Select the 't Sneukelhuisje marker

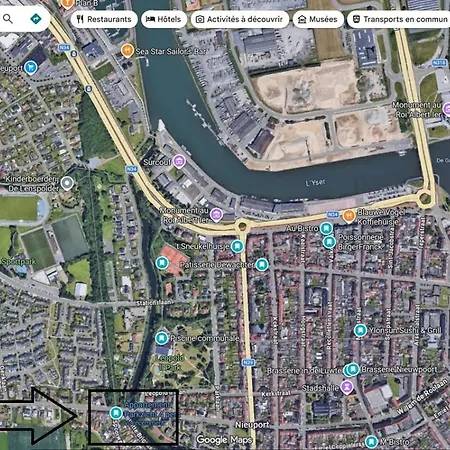click(x=237, y=246)
